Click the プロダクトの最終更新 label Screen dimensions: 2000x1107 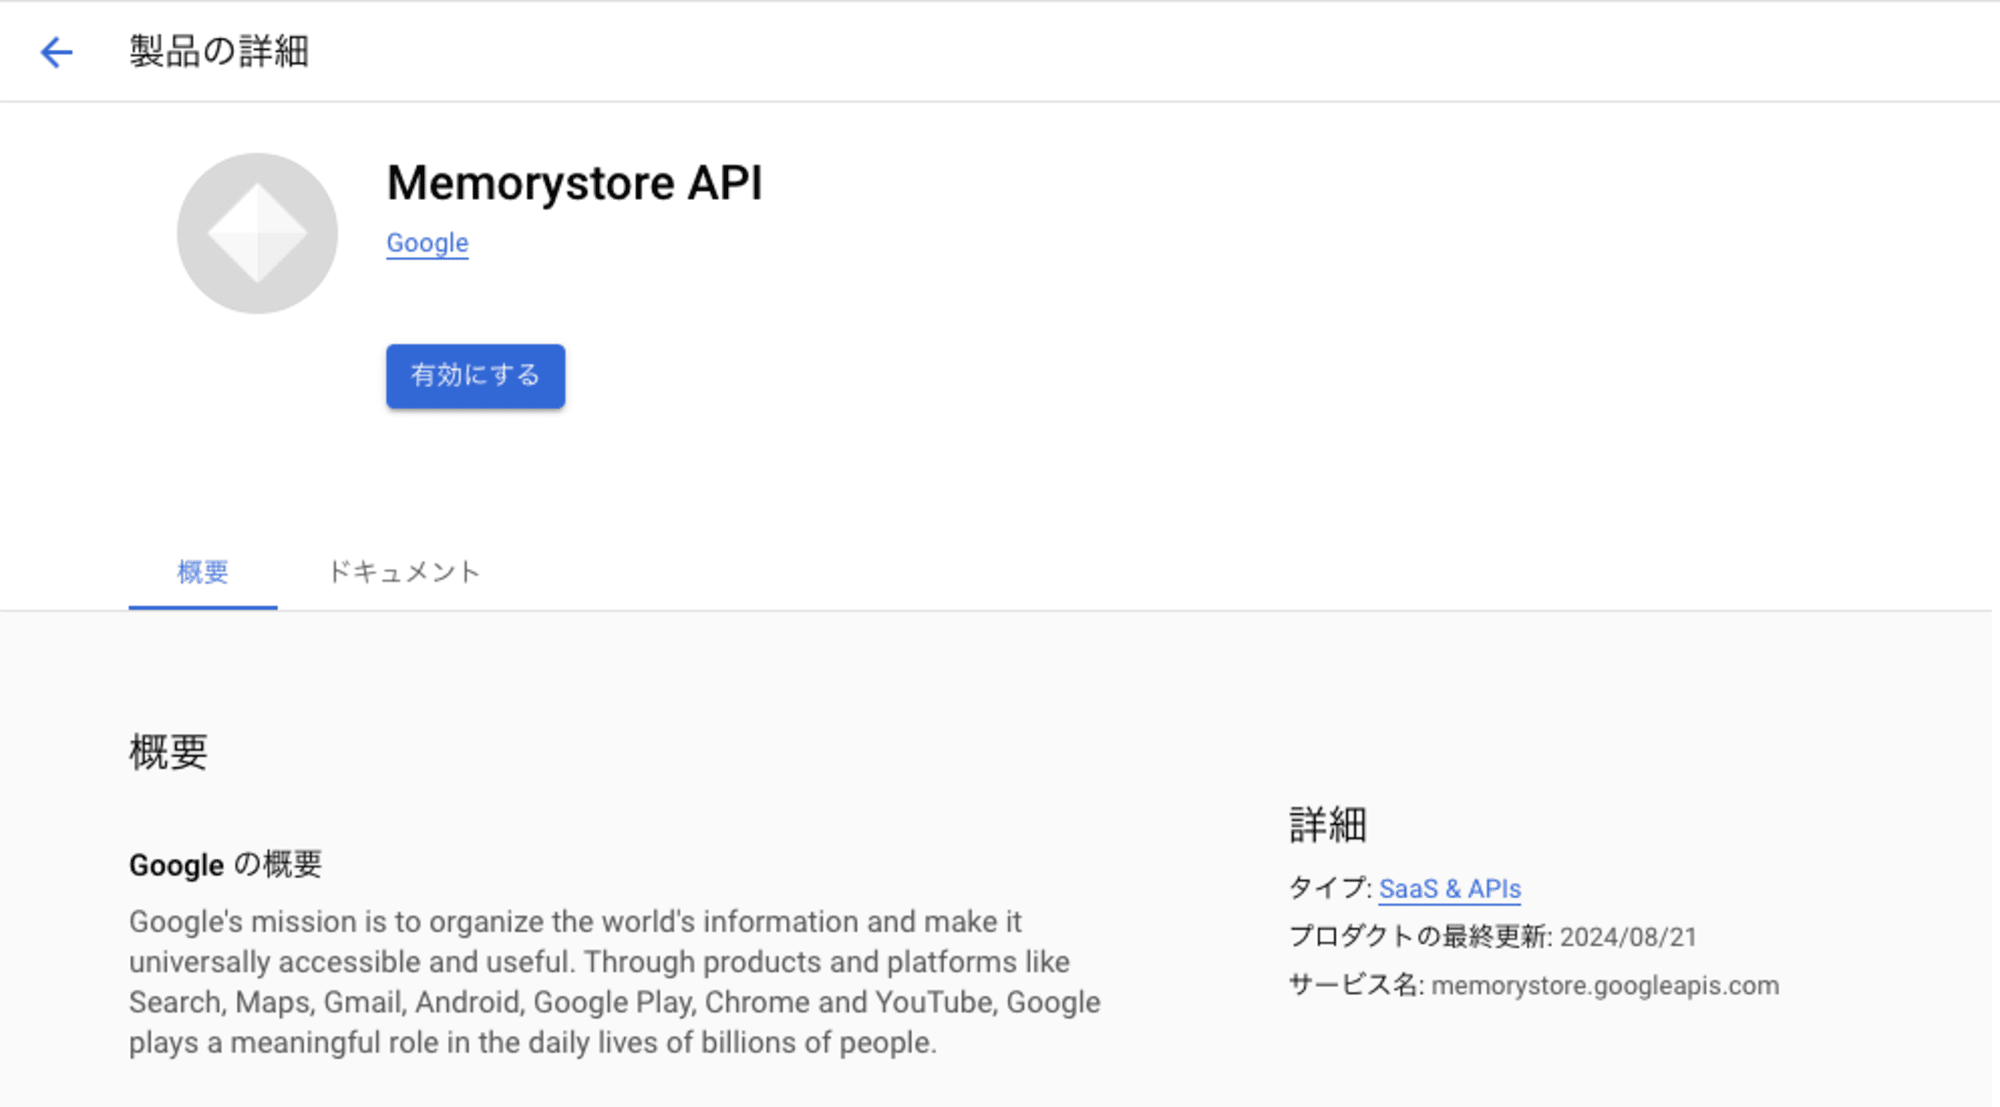[1420, 937]
